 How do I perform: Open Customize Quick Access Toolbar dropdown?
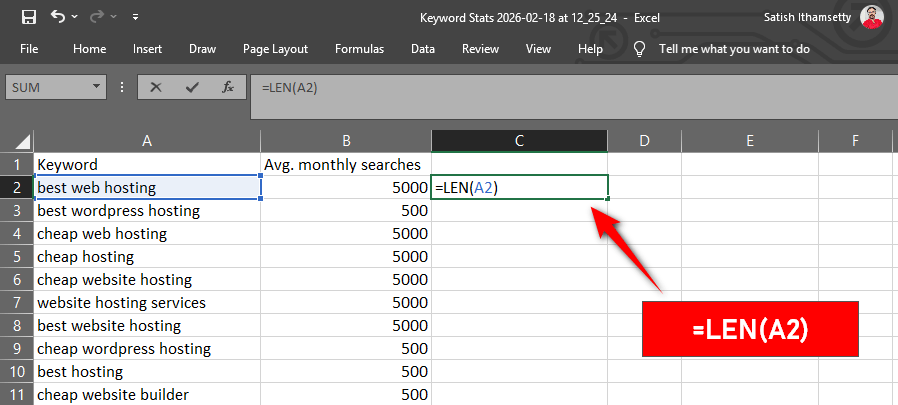135,17
